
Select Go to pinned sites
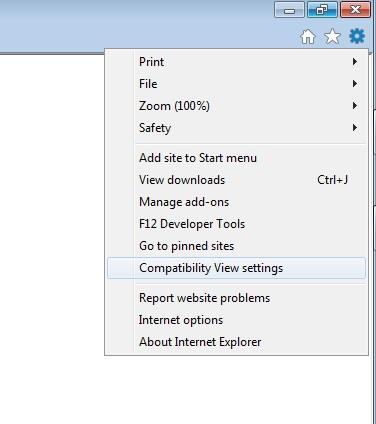pos(236,246)
